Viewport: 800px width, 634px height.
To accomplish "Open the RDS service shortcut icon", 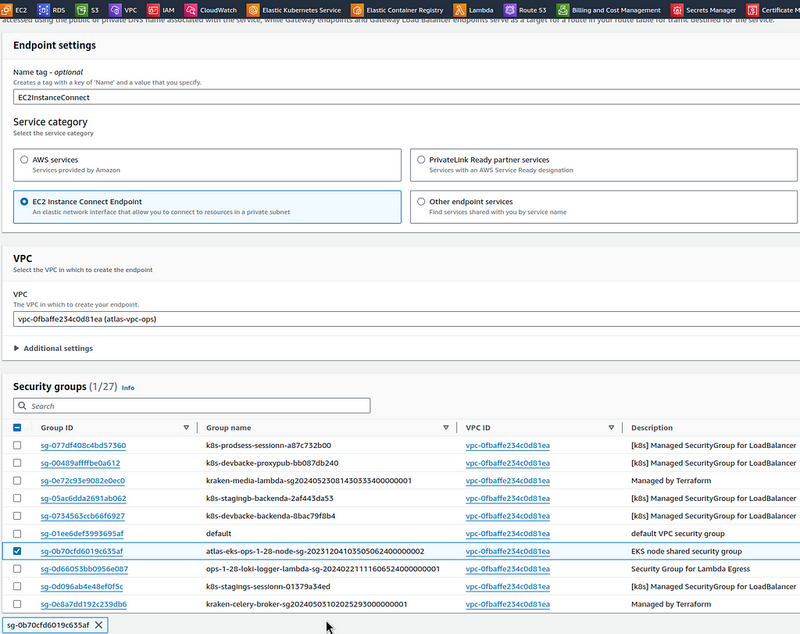I will [46, 10].
